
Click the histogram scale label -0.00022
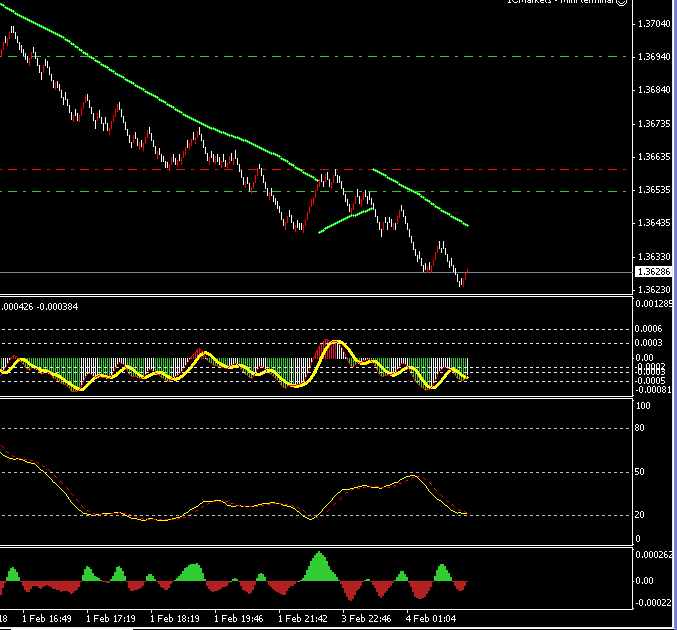tap(653, 603)
